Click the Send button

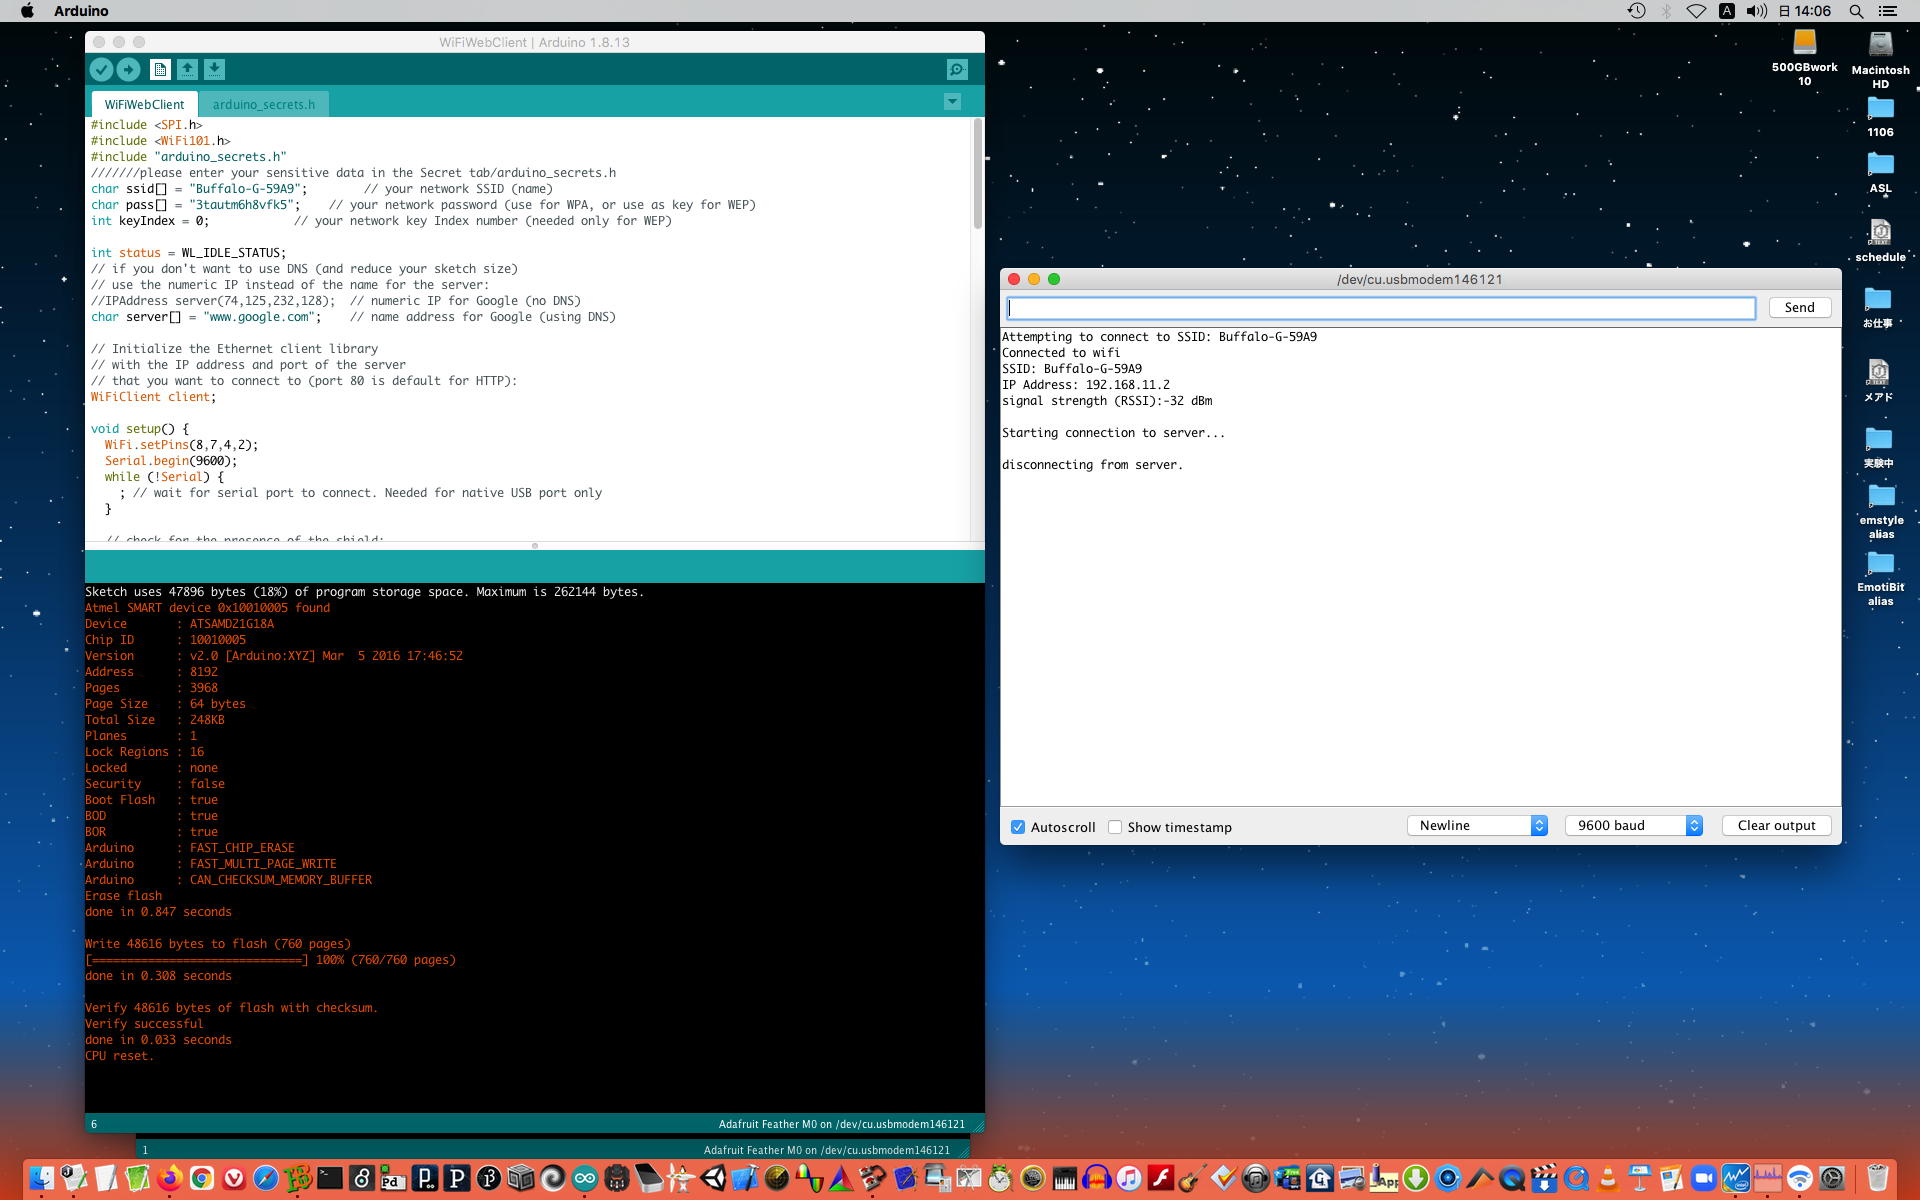[x=1799, y=307]
